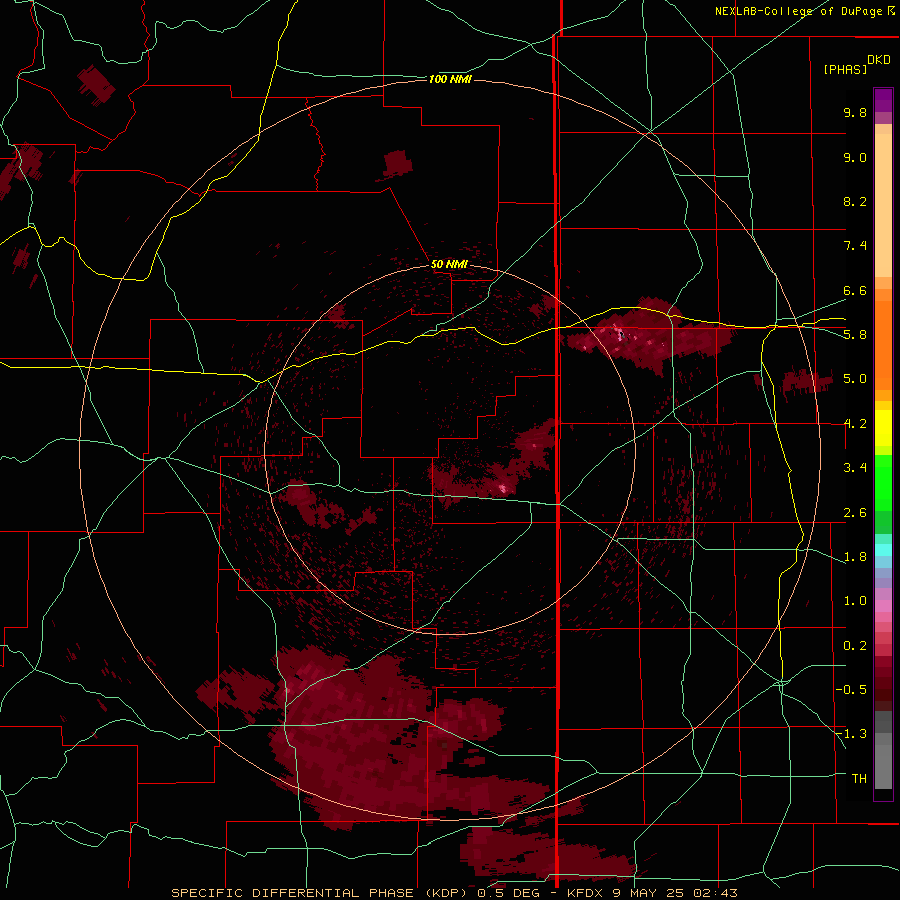The image size is (900, 900).
Task: Click the 1.0 scale value
Action: tap(855, 601)
